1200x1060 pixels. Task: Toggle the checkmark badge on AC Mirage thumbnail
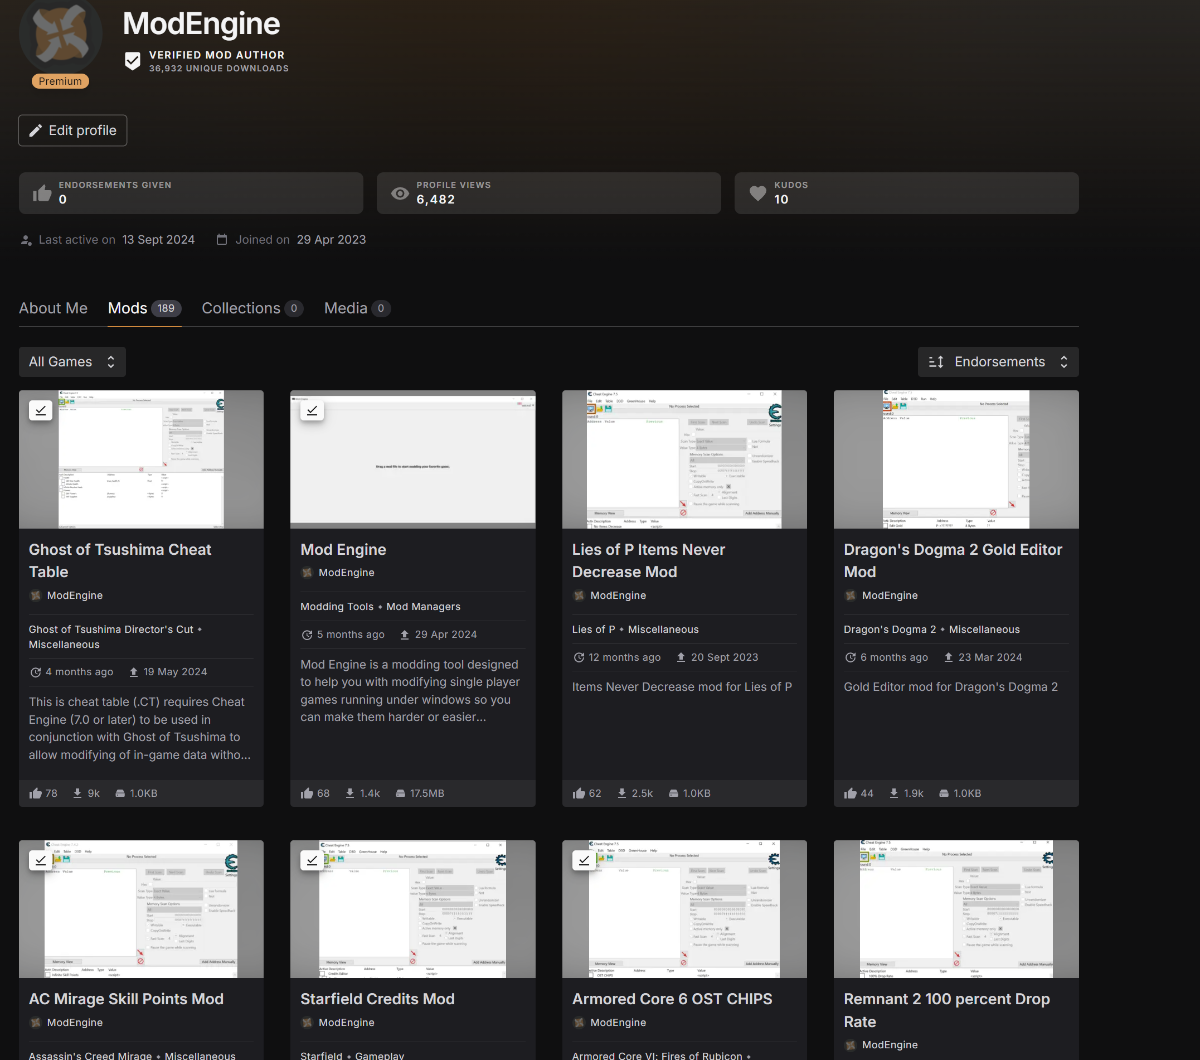41,860
